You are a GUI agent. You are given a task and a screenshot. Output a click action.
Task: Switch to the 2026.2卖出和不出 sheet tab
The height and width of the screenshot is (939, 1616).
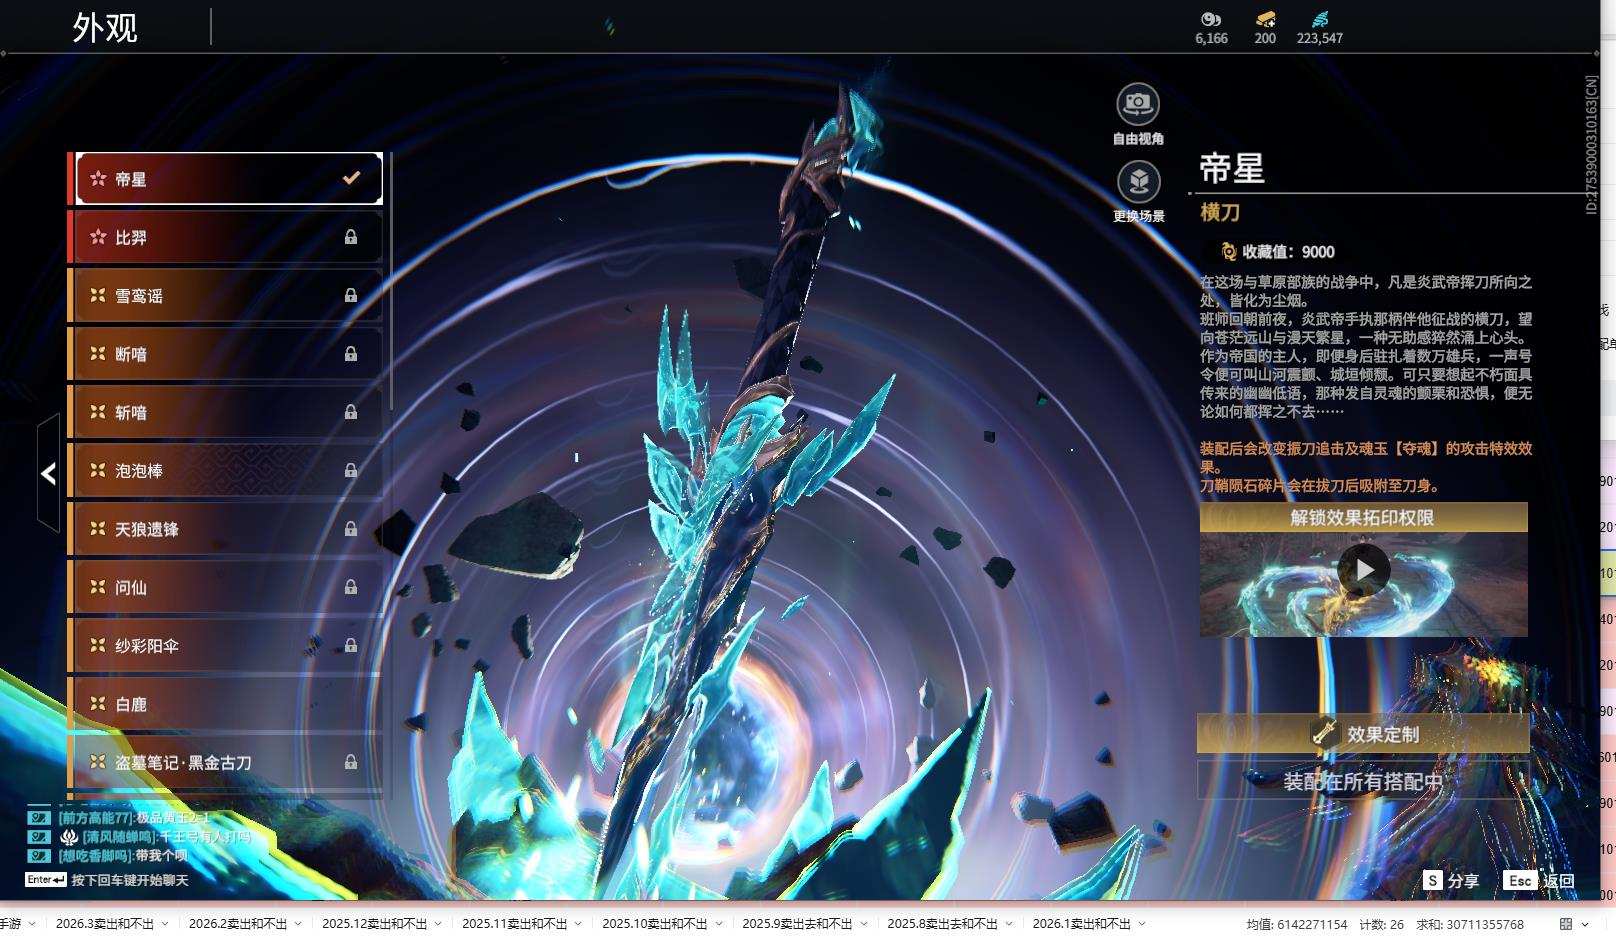point(237,924)
